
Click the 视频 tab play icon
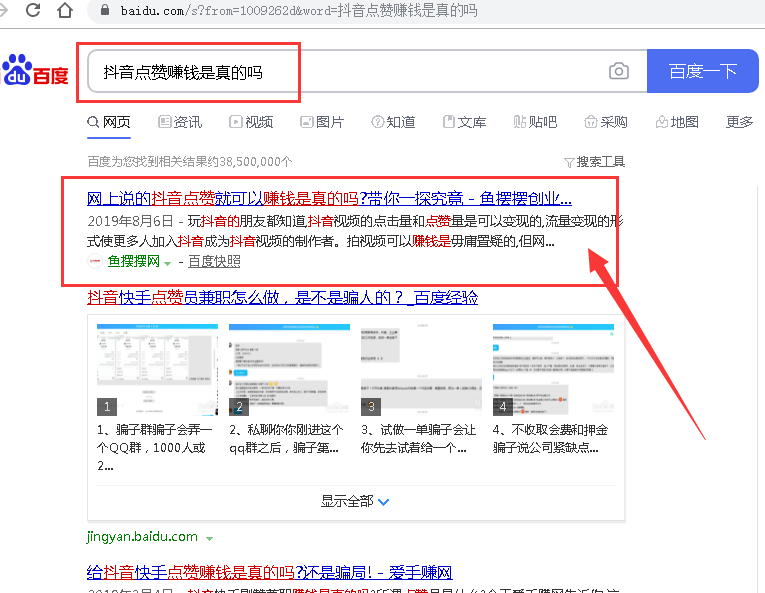pyautogui.click(x=236, y=122)
